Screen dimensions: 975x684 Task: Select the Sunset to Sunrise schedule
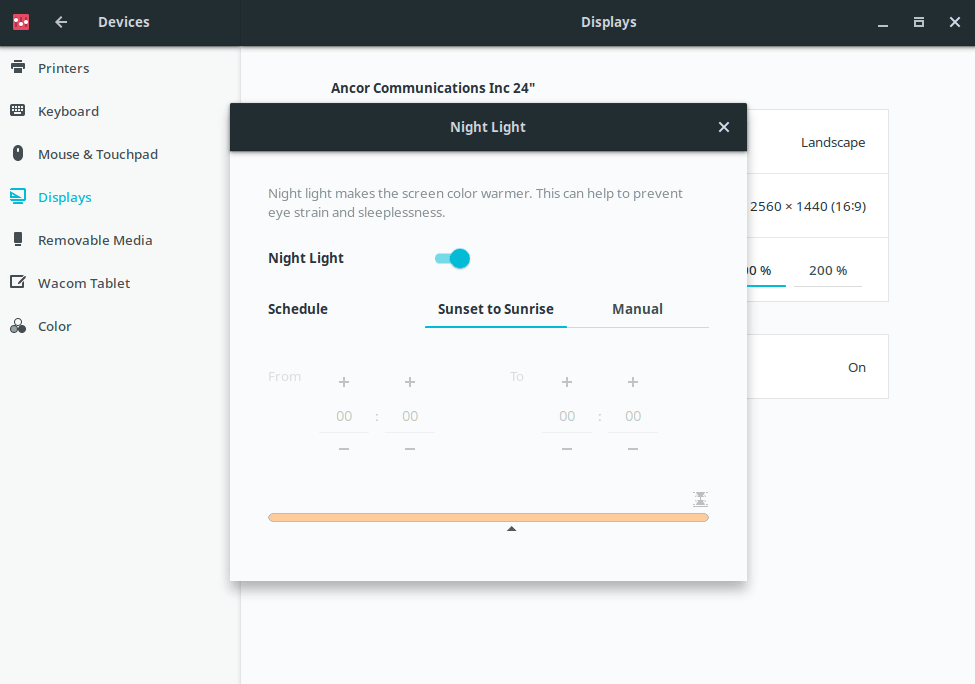coord(495,309)
